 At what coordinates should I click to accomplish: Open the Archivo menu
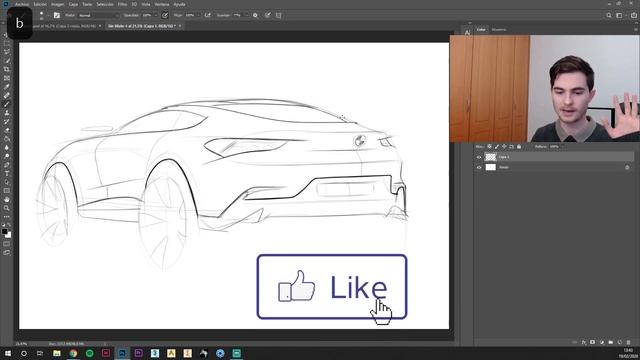click(22, 4)
